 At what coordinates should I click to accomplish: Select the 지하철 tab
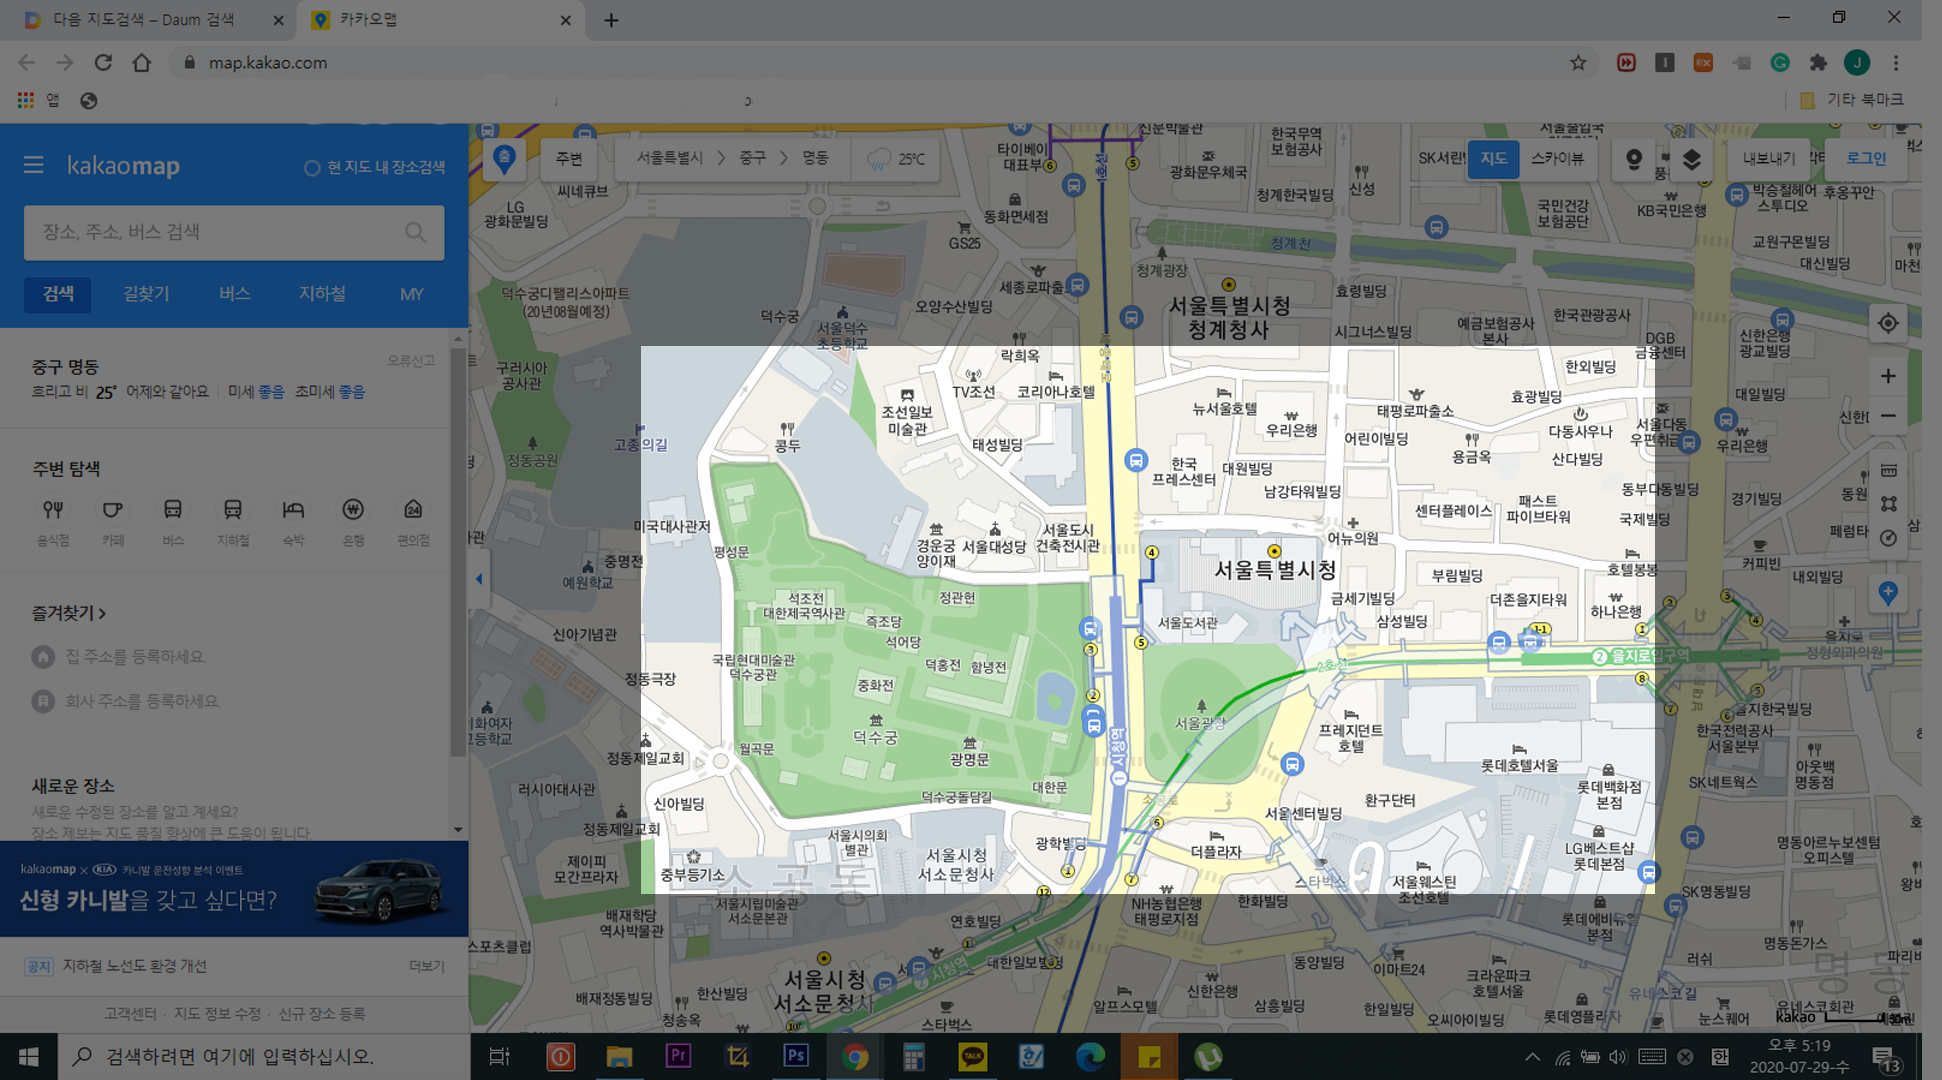[x=322, y=294]
